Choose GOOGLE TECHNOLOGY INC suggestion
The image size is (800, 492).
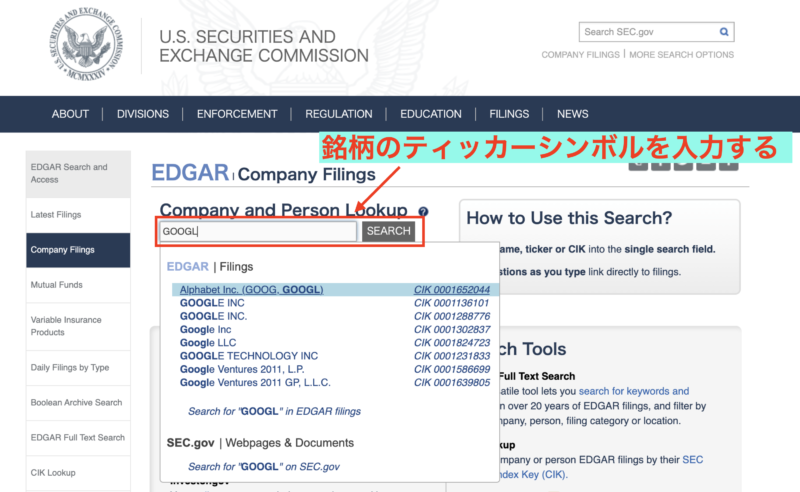click(x=248, y=356)
